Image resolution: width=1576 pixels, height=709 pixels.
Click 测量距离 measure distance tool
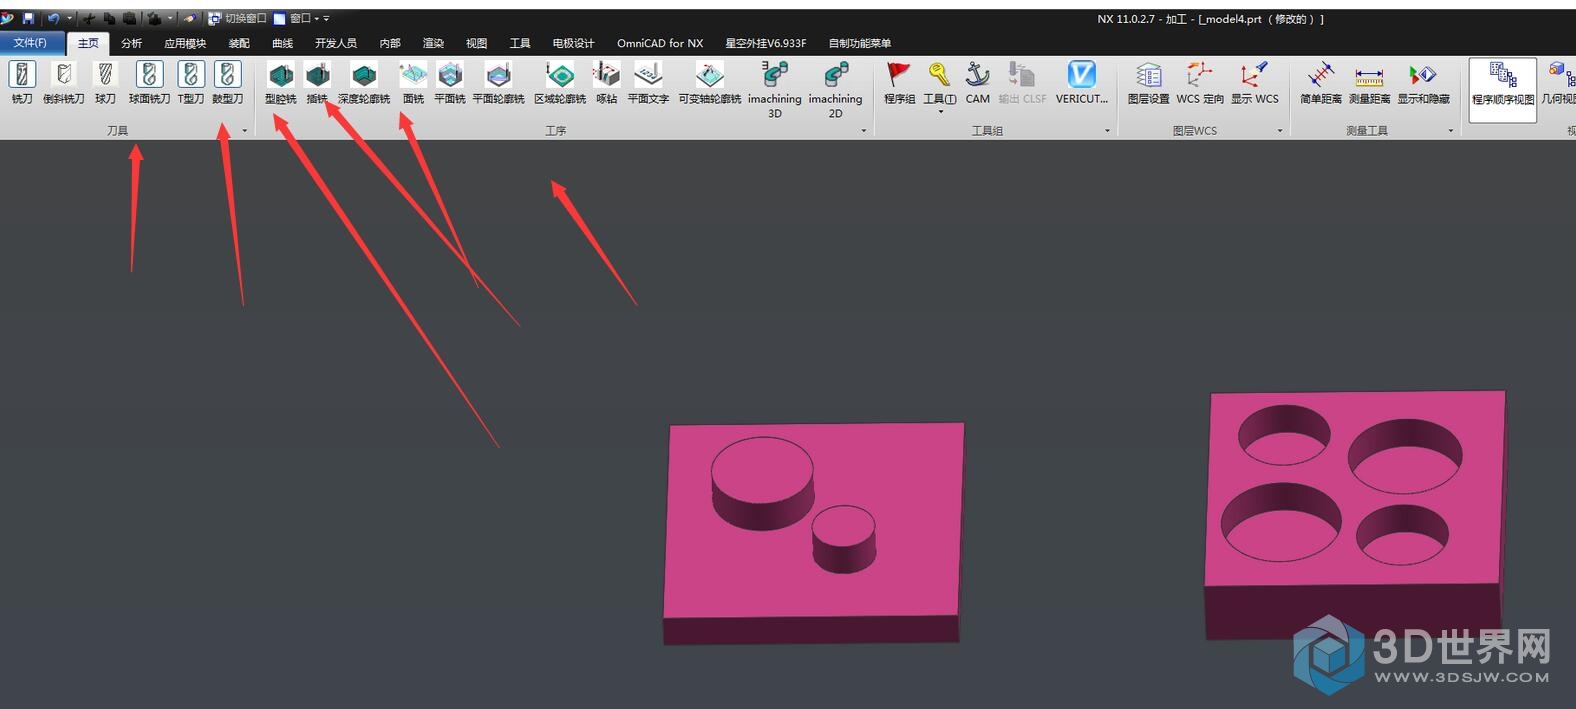coord(1369,82)
